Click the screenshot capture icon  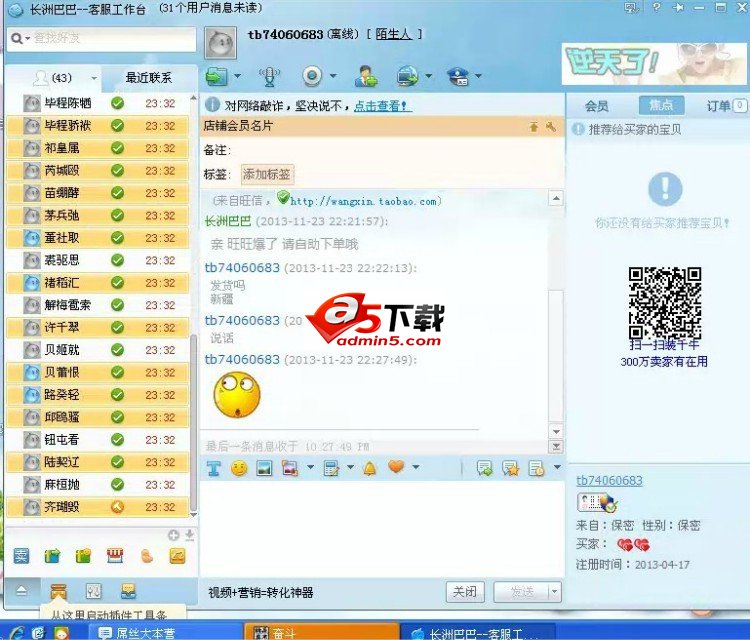(x=290, y=468)
